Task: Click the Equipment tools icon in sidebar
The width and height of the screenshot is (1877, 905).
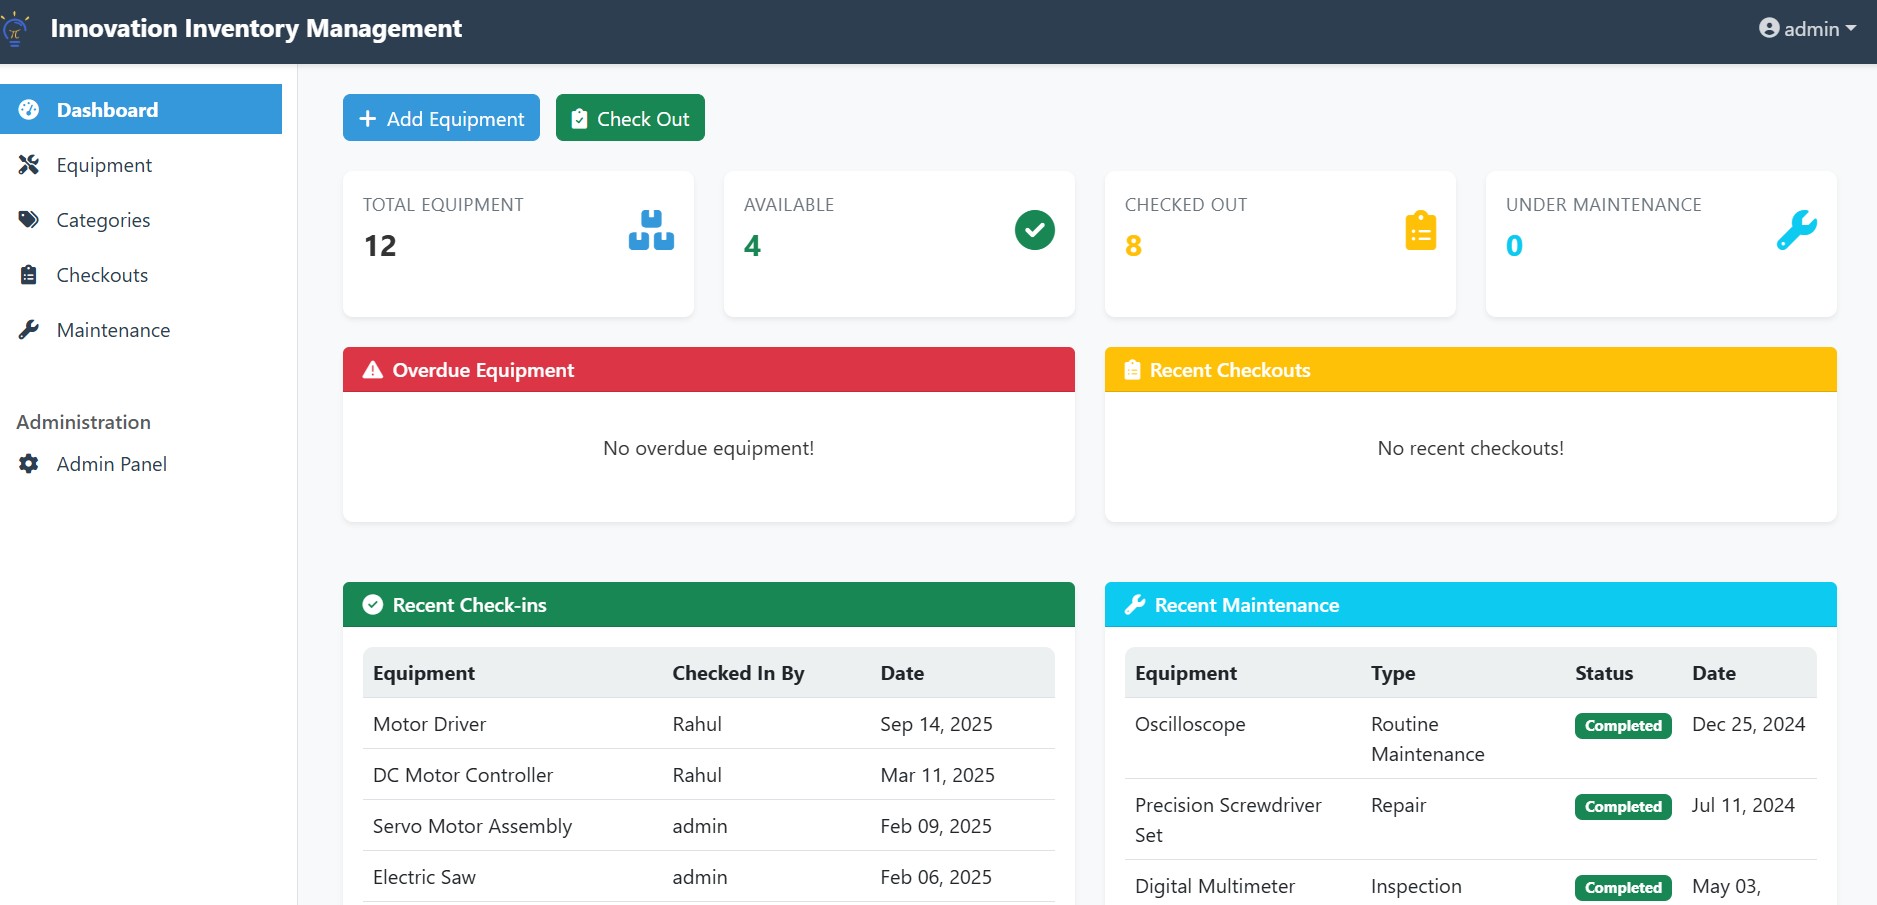Action: [29, 165]
